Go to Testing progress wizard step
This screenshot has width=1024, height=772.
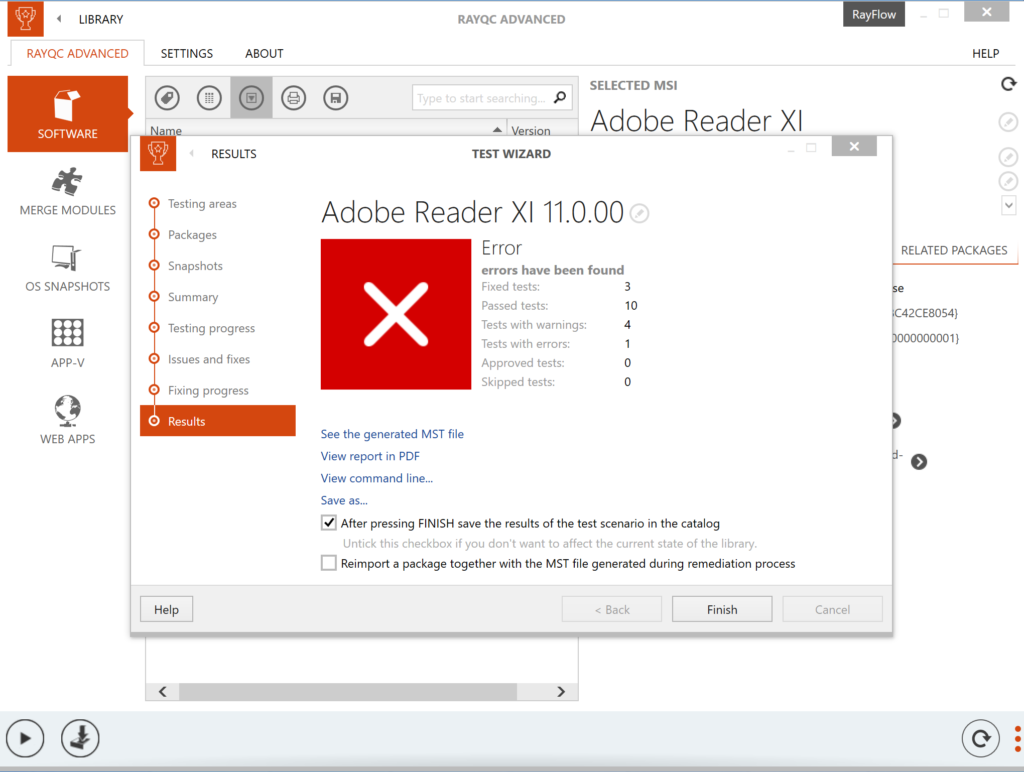pos(211,328)
